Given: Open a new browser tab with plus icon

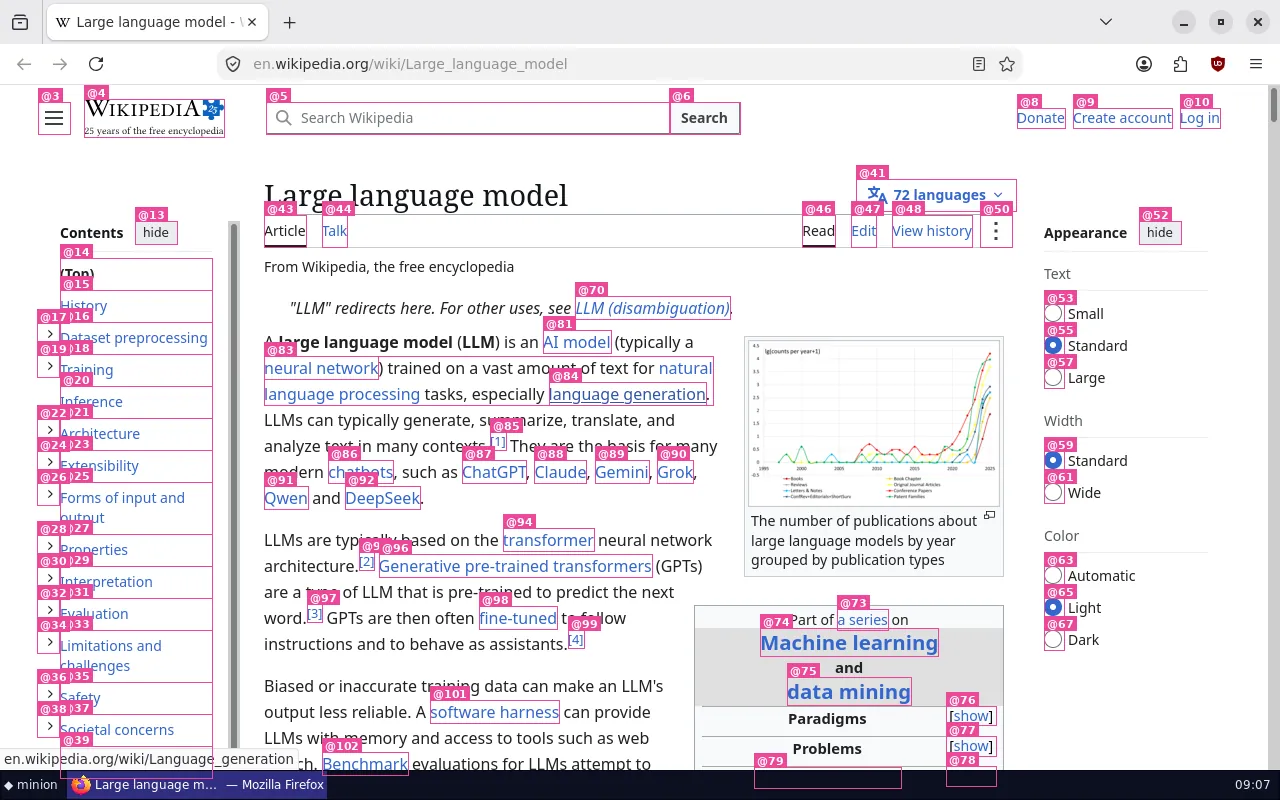Looking at the screenshot, I should pos(289,22).
